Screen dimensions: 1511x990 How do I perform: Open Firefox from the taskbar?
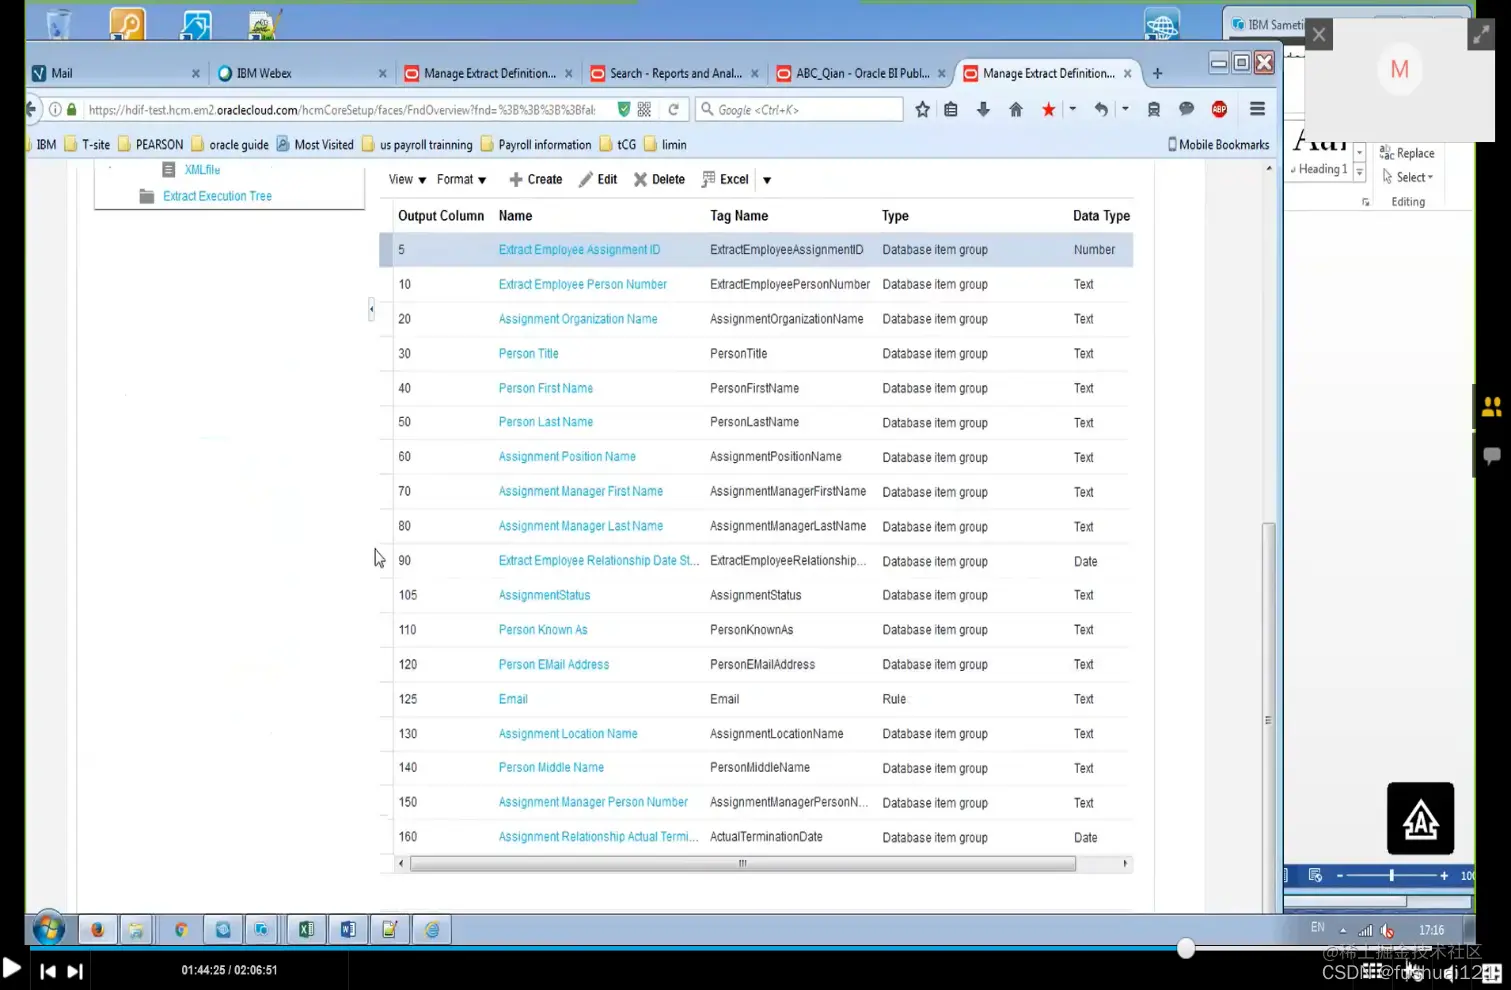[97, 930]
